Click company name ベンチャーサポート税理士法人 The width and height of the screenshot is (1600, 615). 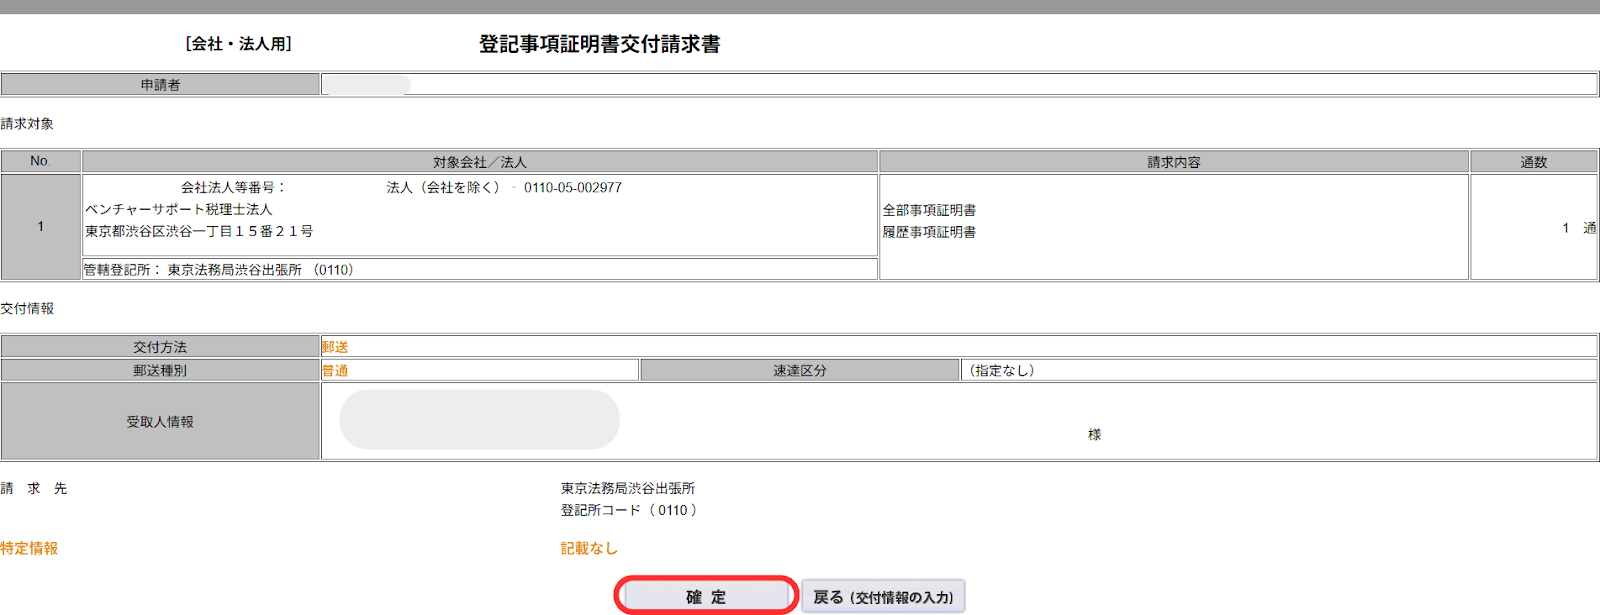coord(179,209)
